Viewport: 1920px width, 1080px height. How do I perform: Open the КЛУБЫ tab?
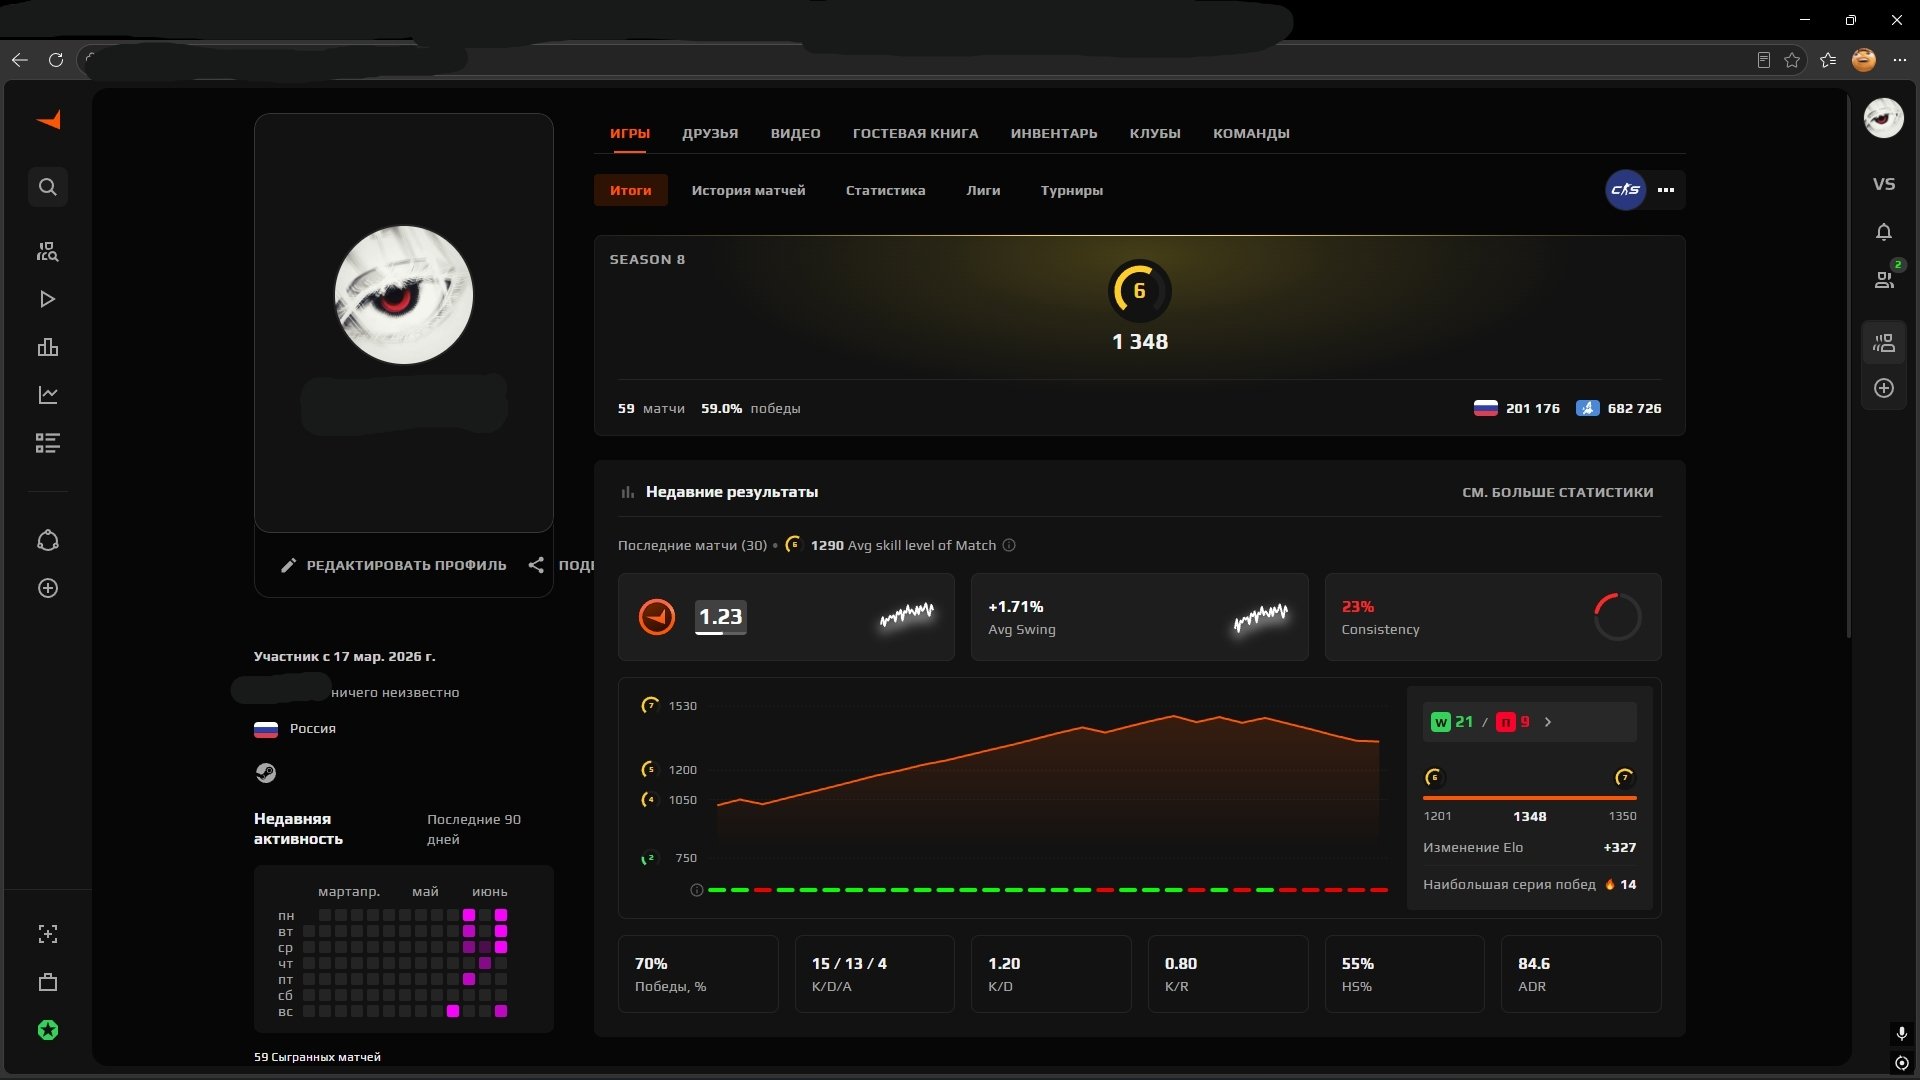pyautogui.click(x=1155, y=133)
